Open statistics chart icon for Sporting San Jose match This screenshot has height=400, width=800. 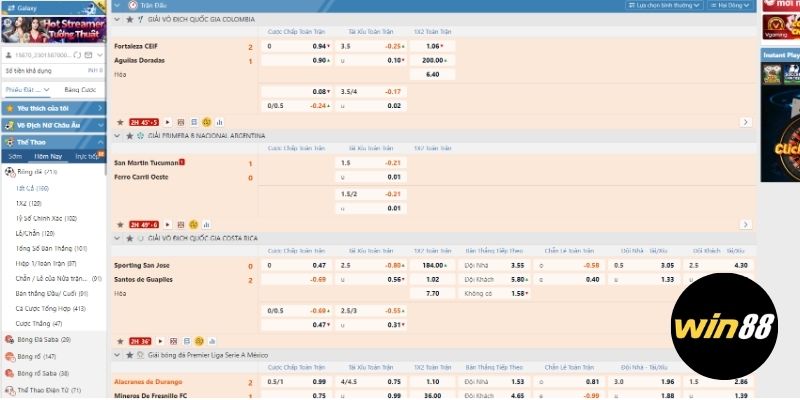click(x=212, y=341)
